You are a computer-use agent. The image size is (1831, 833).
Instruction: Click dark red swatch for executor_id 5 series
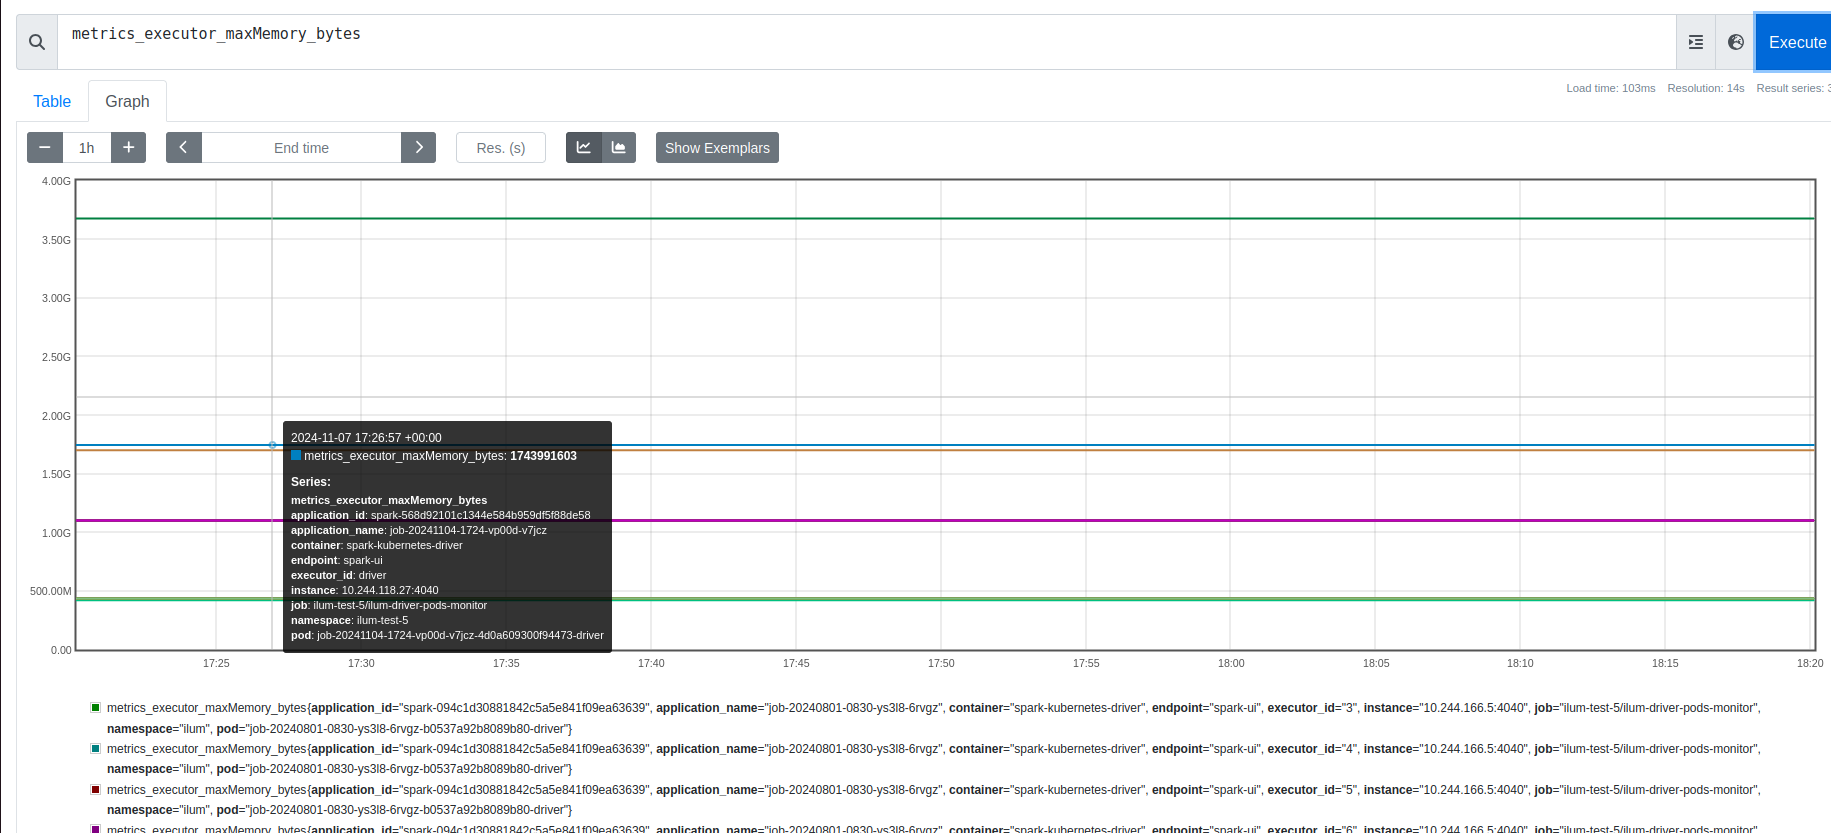coord(96,790)
